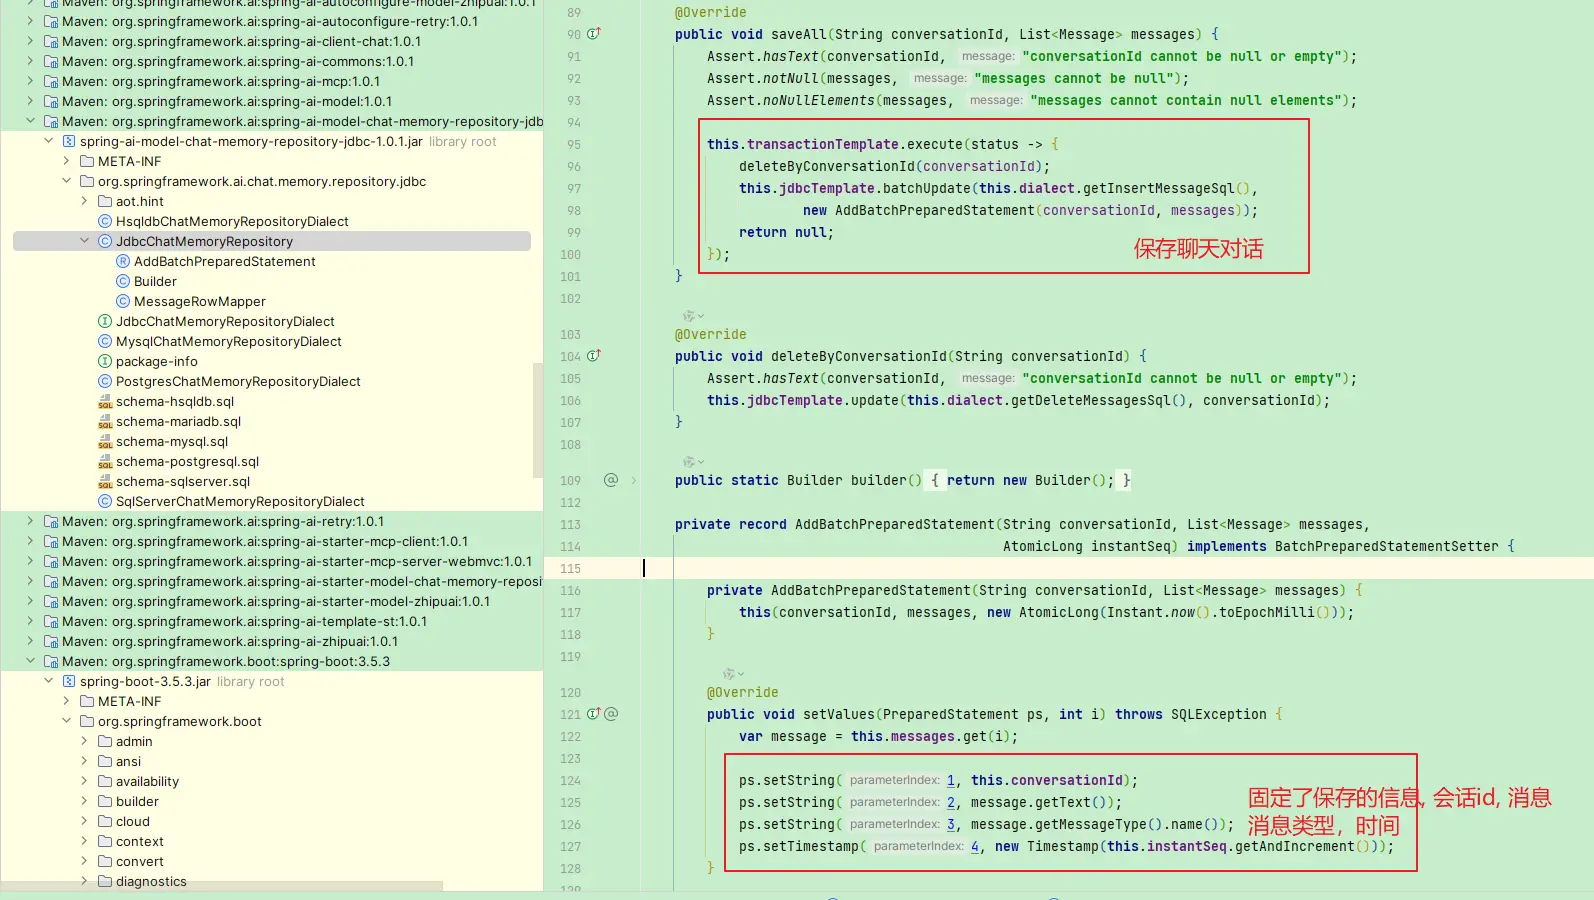The width and height of the screenshot is (1594, 900).
Task: Collapse the JdbcChatMemoryRepository class node
Action: click(x=85, y=241)
